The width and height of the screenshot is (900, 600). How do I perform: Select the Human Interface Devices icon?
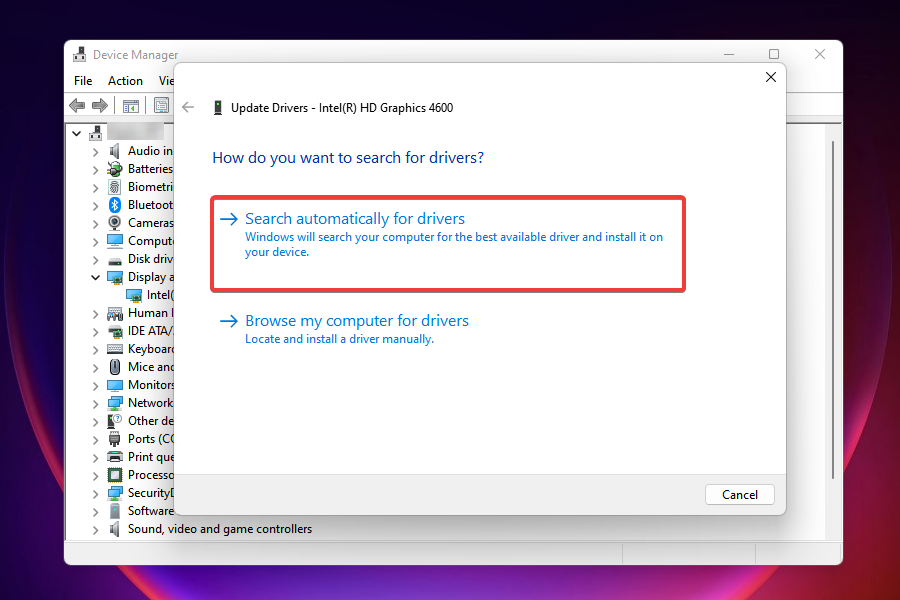pos(115,313)
